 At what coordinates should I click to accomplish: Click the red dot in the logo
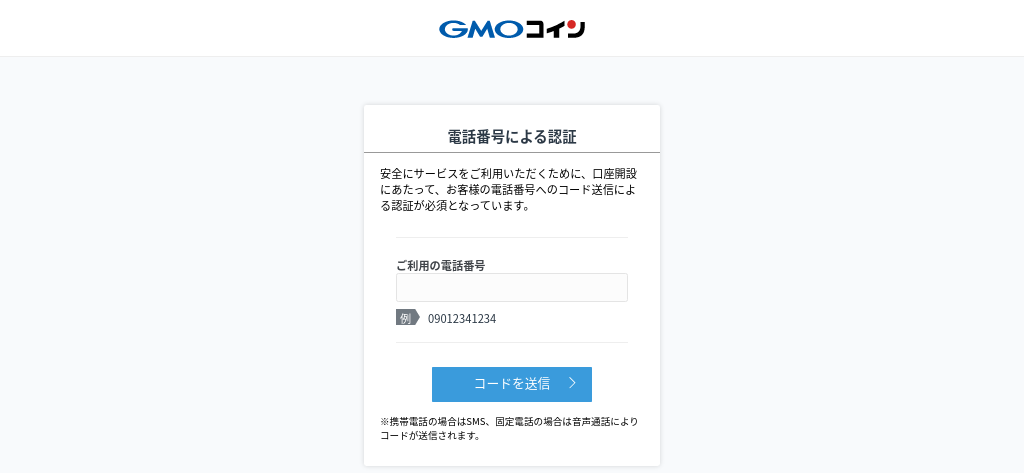click(x=571, y=25)
